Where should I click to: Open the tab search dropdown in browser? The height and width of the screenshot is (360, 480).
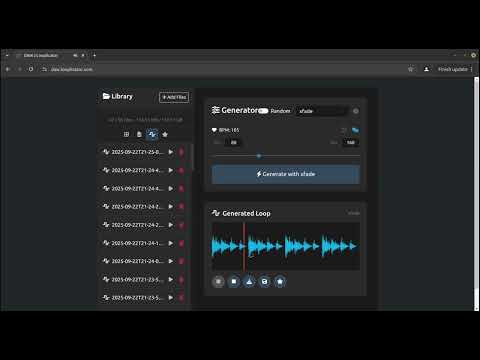(x=7, y=55)
